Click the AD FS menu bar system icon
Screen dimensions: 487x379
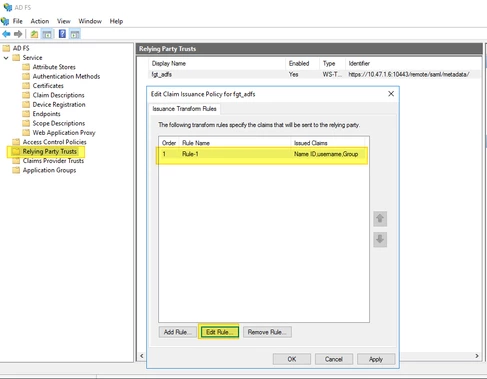[x=5, y=21]
